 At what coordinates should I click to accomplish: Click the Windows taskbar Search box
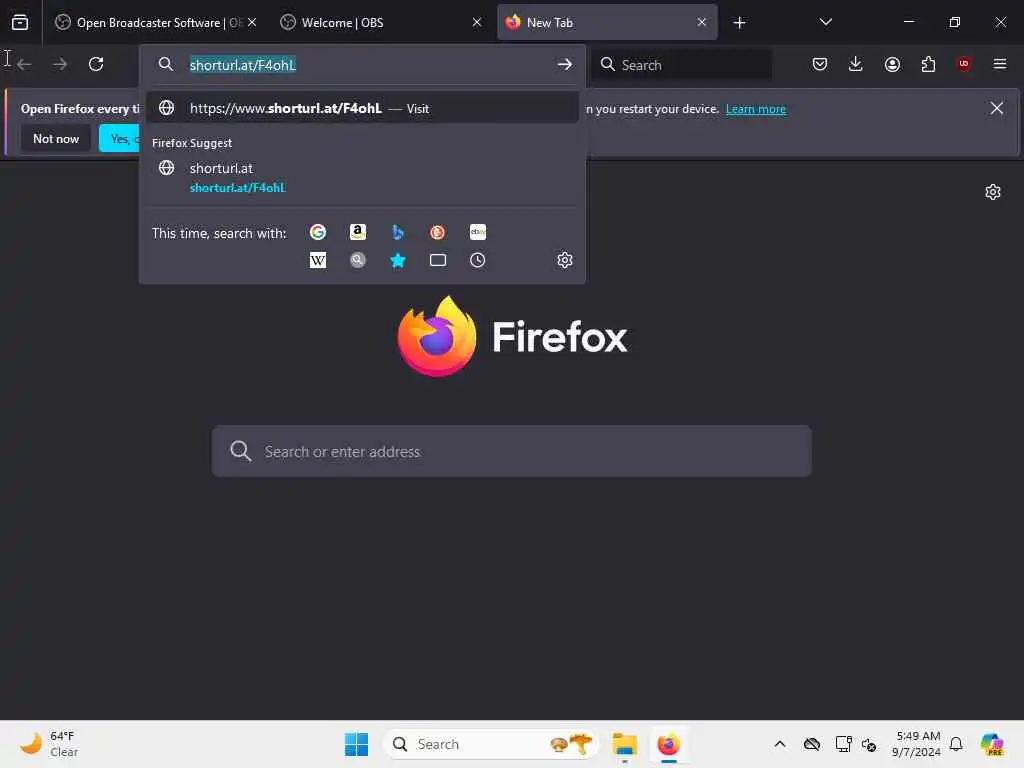click(x=491, y=744)
